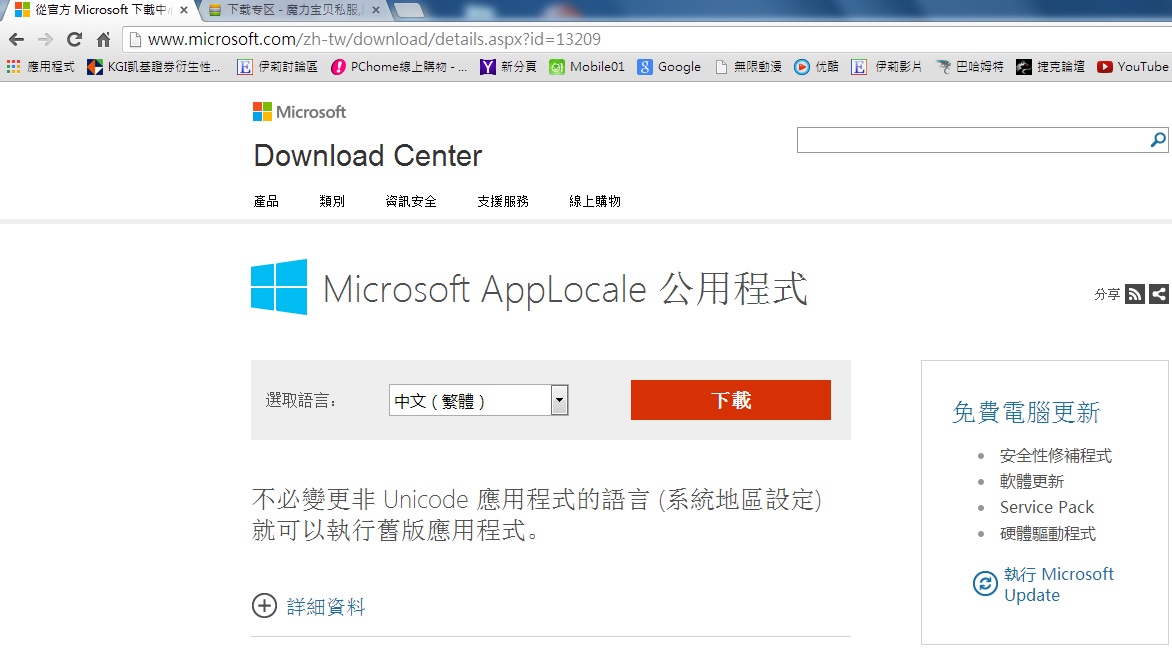The image size is (1172, 669).
Task: Open a new browser tab
Action: click(x=408, y=10)
